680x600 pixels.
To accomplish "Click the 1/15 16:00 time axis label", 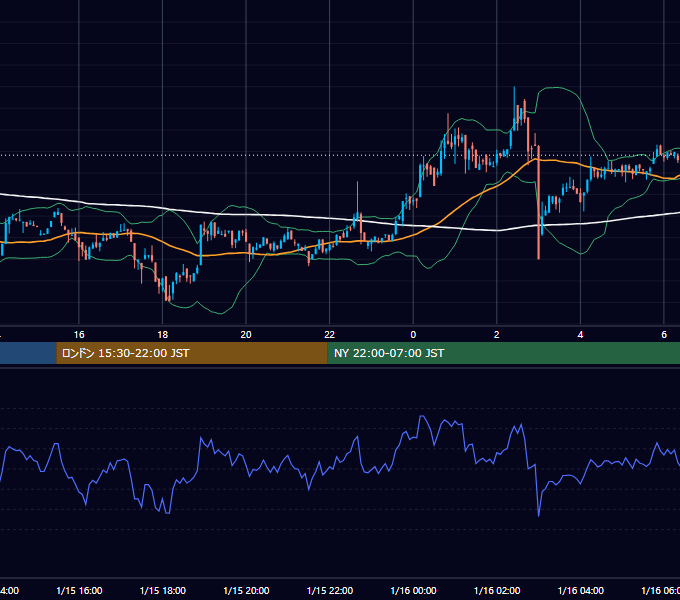I will [x=79, y=591].
